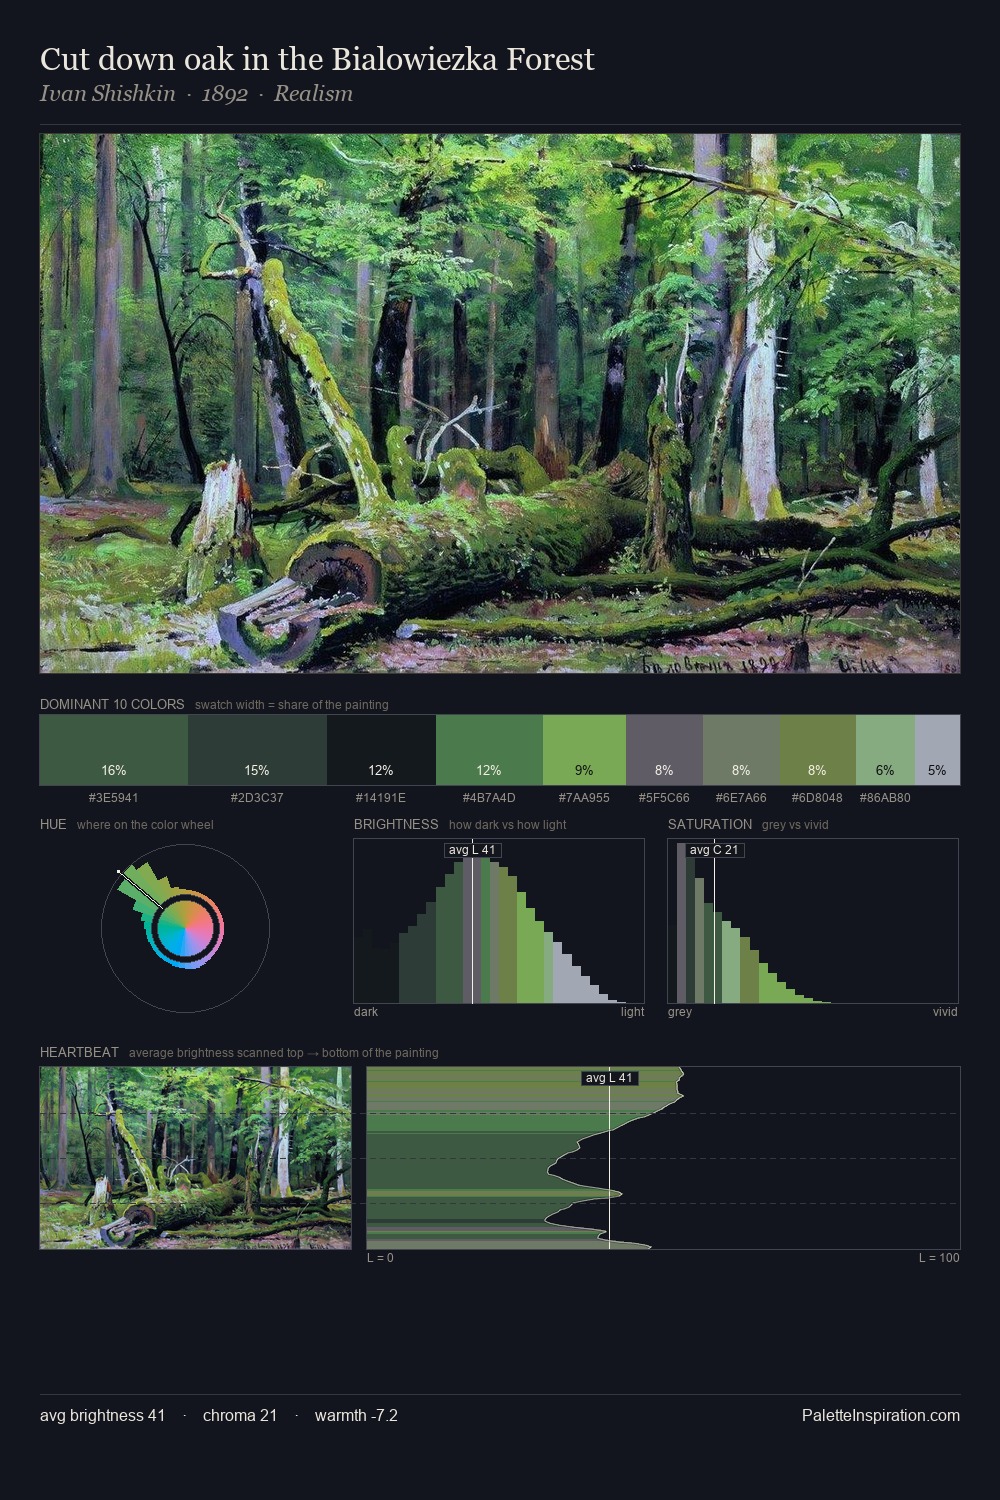Click the DOMINANT 10 COLORS heading
The image size is (1000, 1500).
pyautogui.click(x=112, y=704)
